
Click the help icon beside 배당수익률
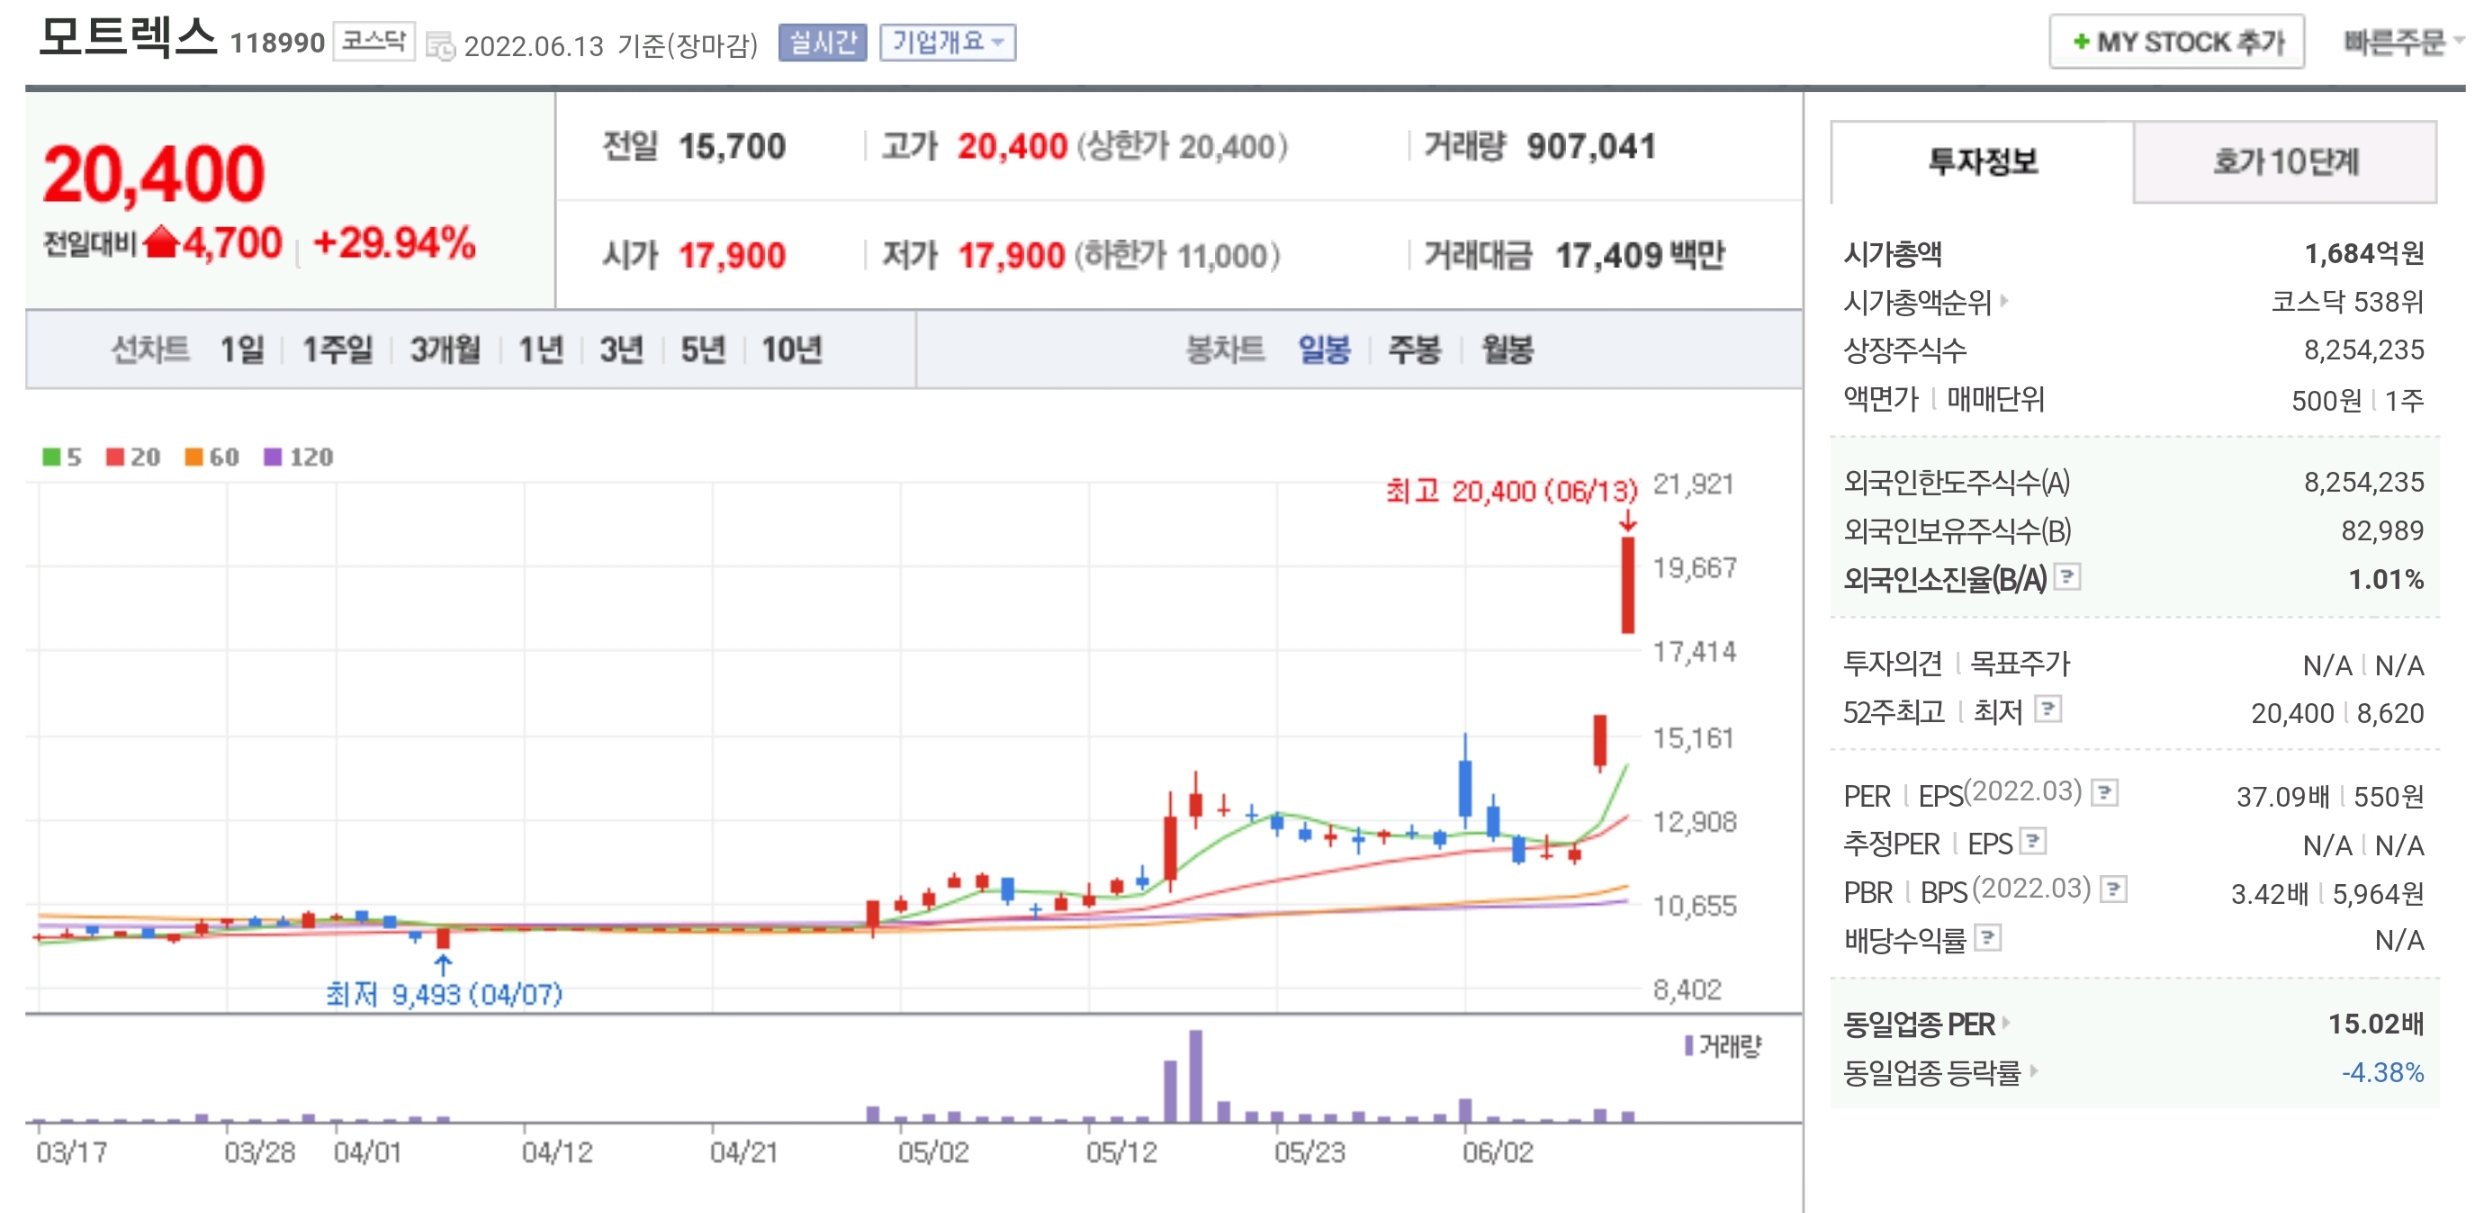tap(1988, 938)
